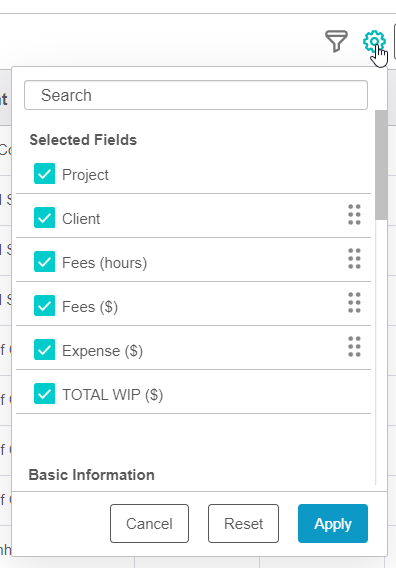
Task: Reset the column selection
Action: pos(243,523)
